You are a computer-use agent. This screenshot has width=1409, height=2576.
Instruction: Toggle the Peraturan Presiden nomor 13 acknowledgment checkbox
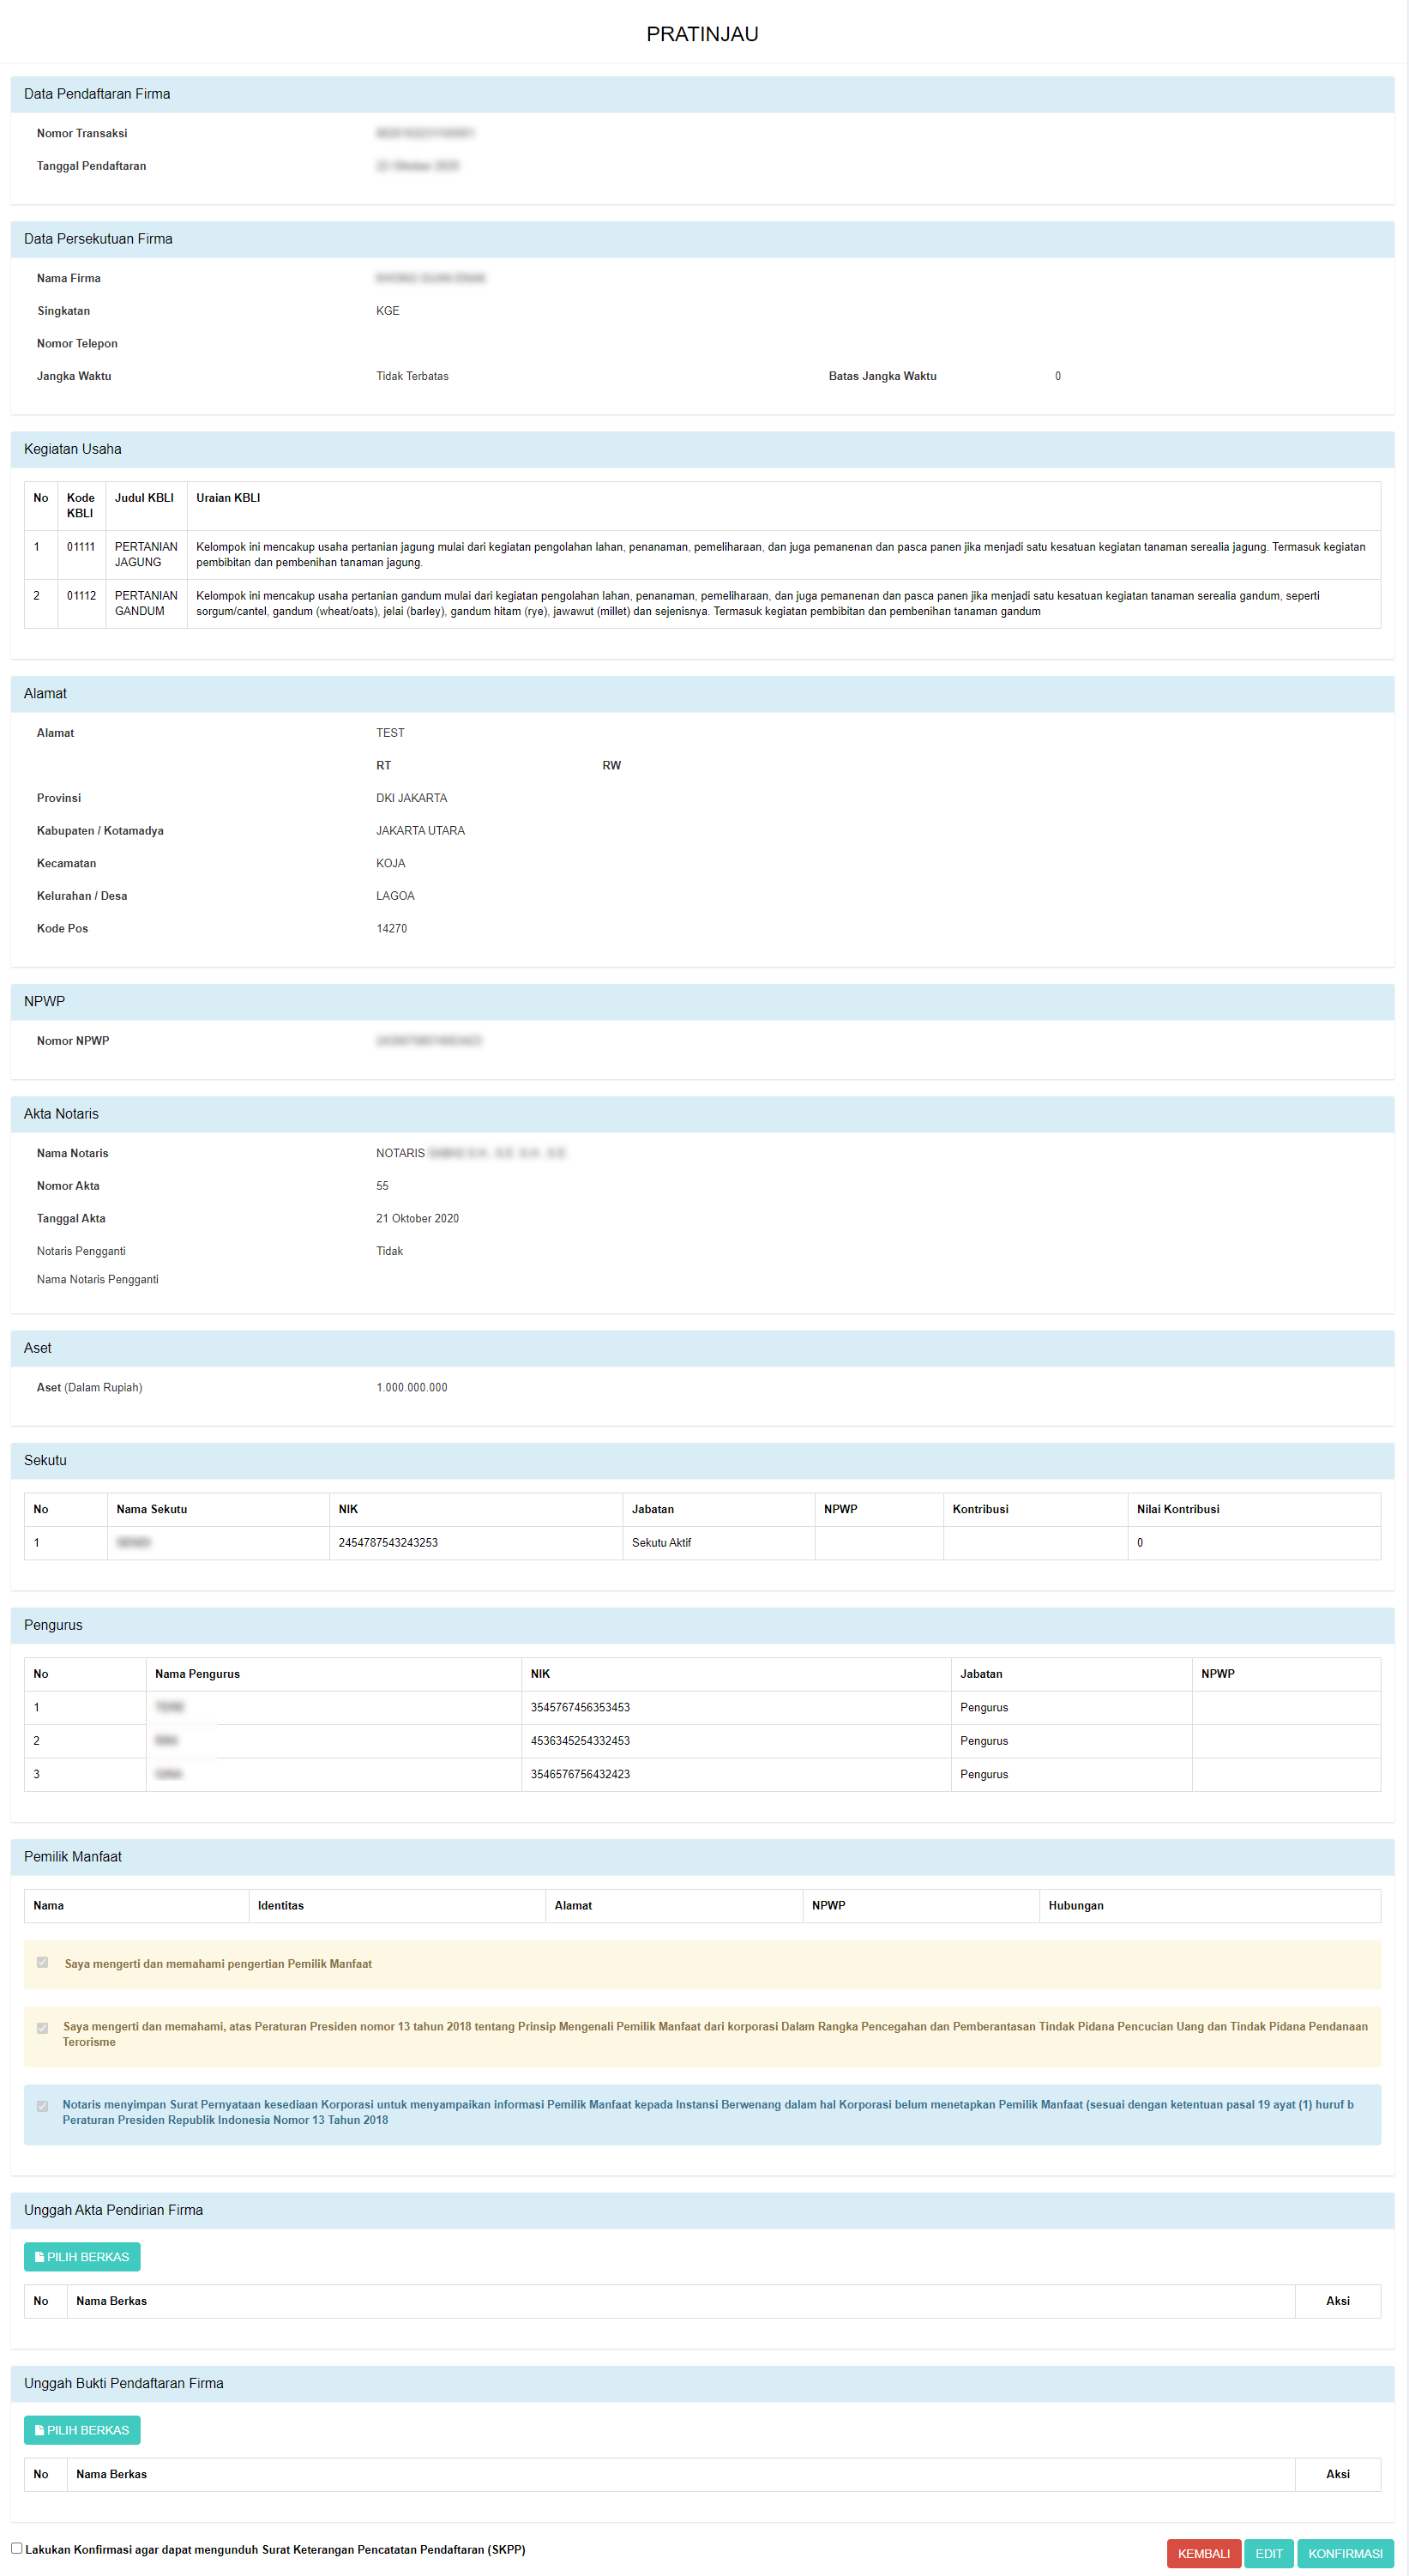click(x=42, y=2028)
